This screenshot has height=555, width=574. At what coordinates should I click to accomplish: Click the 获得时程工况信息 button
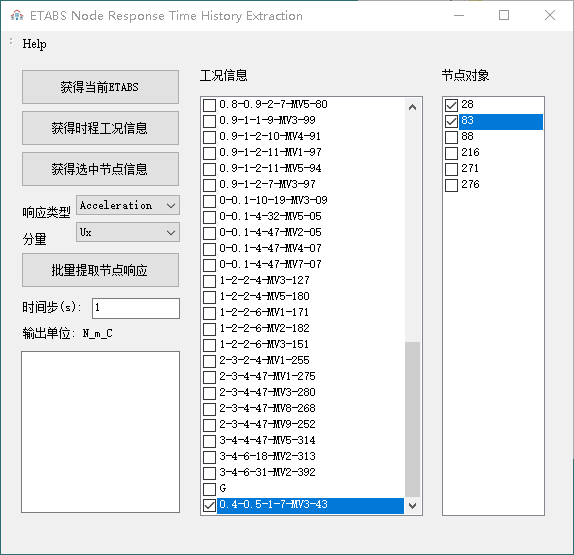[100, 128]
